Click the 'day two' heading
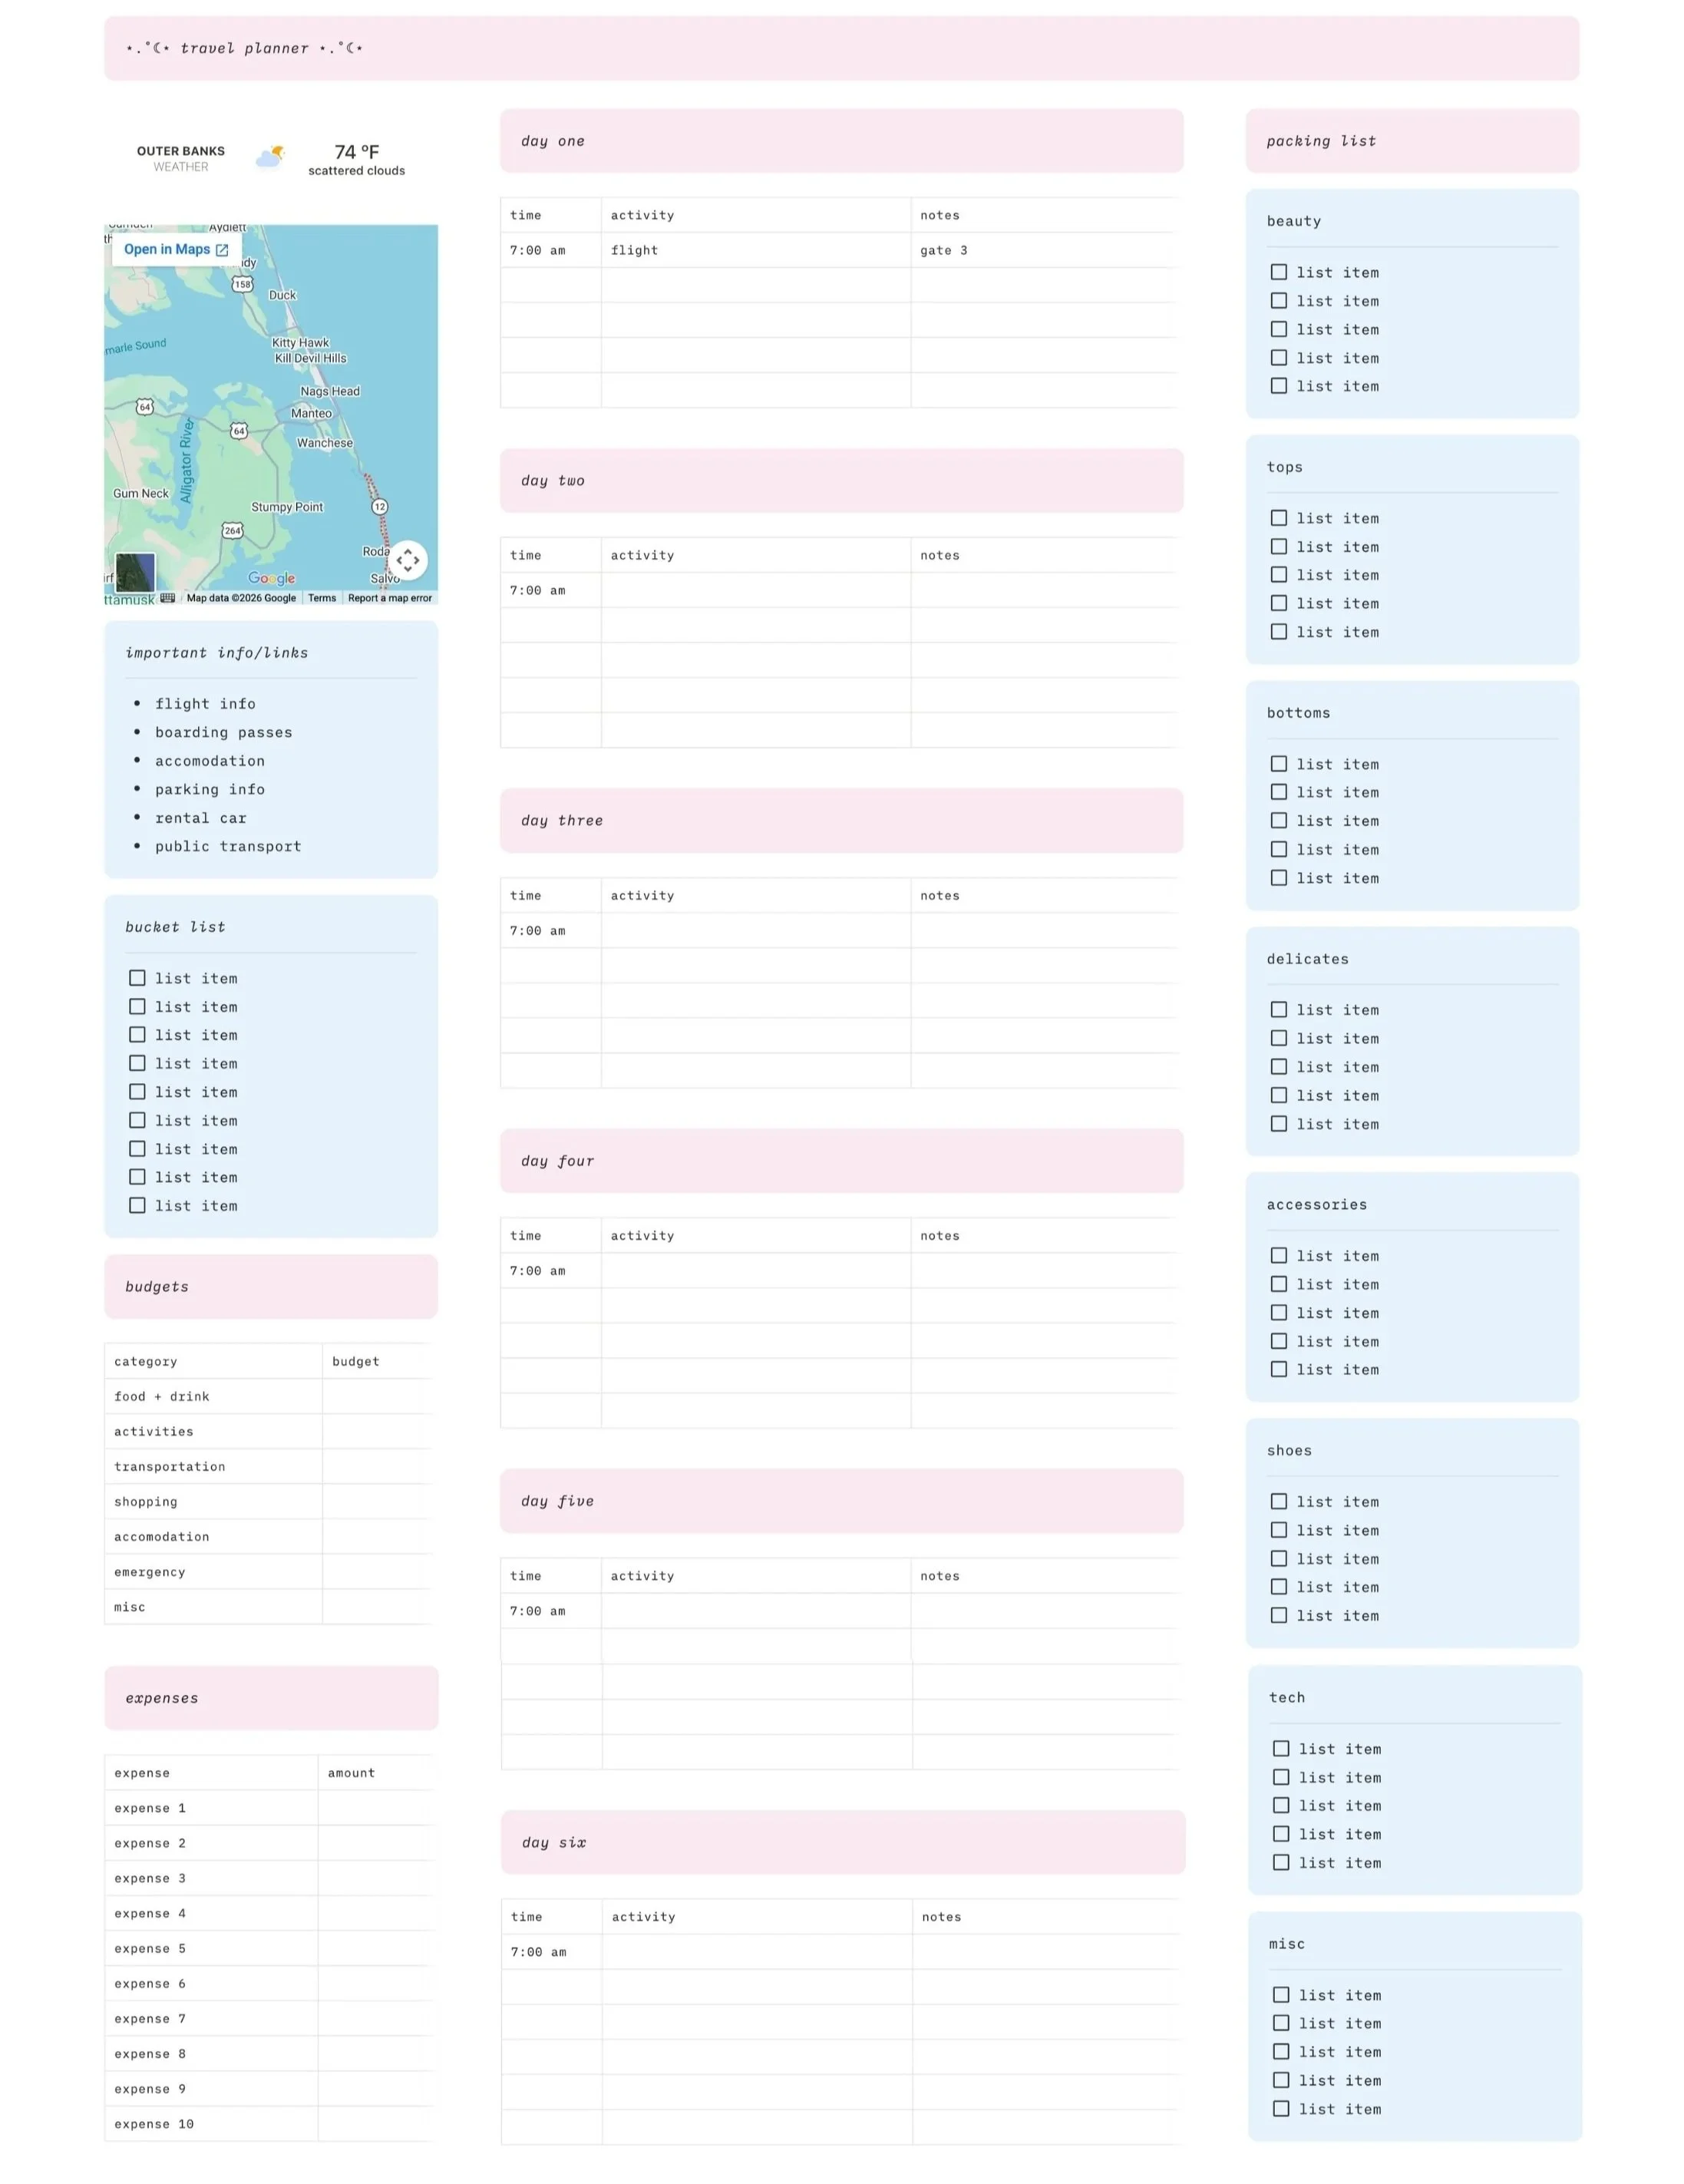 (553, 481)
